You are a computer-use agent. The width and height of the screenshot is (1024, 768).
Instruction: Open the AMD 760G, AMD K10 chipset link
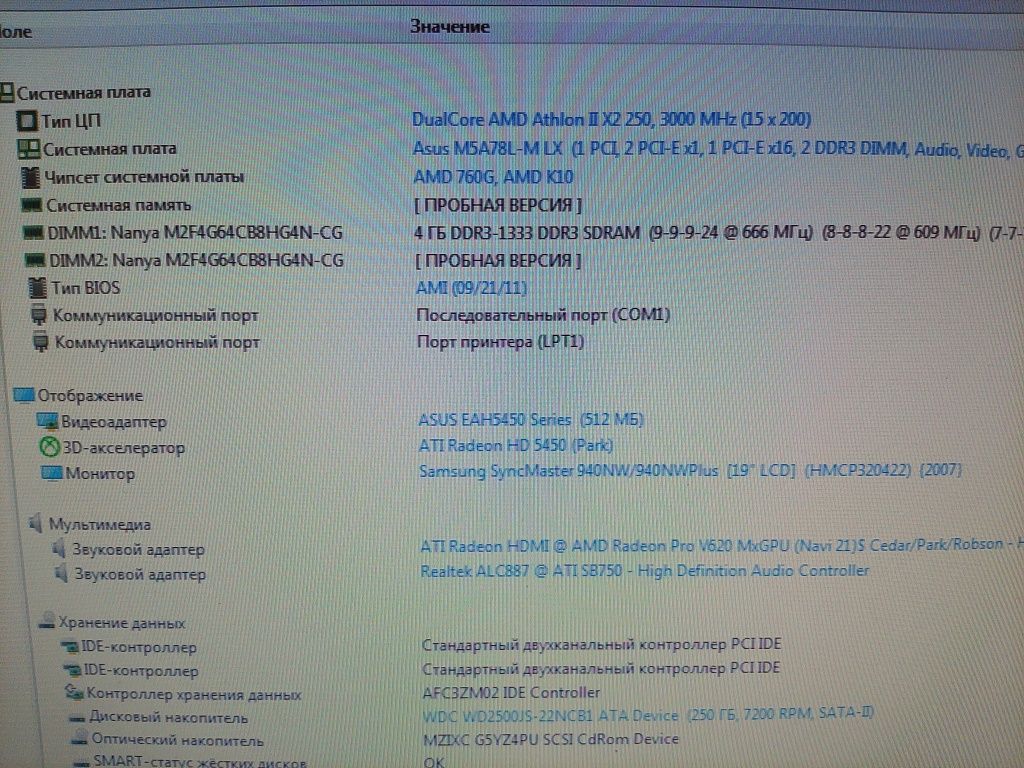tap(493, 177)
